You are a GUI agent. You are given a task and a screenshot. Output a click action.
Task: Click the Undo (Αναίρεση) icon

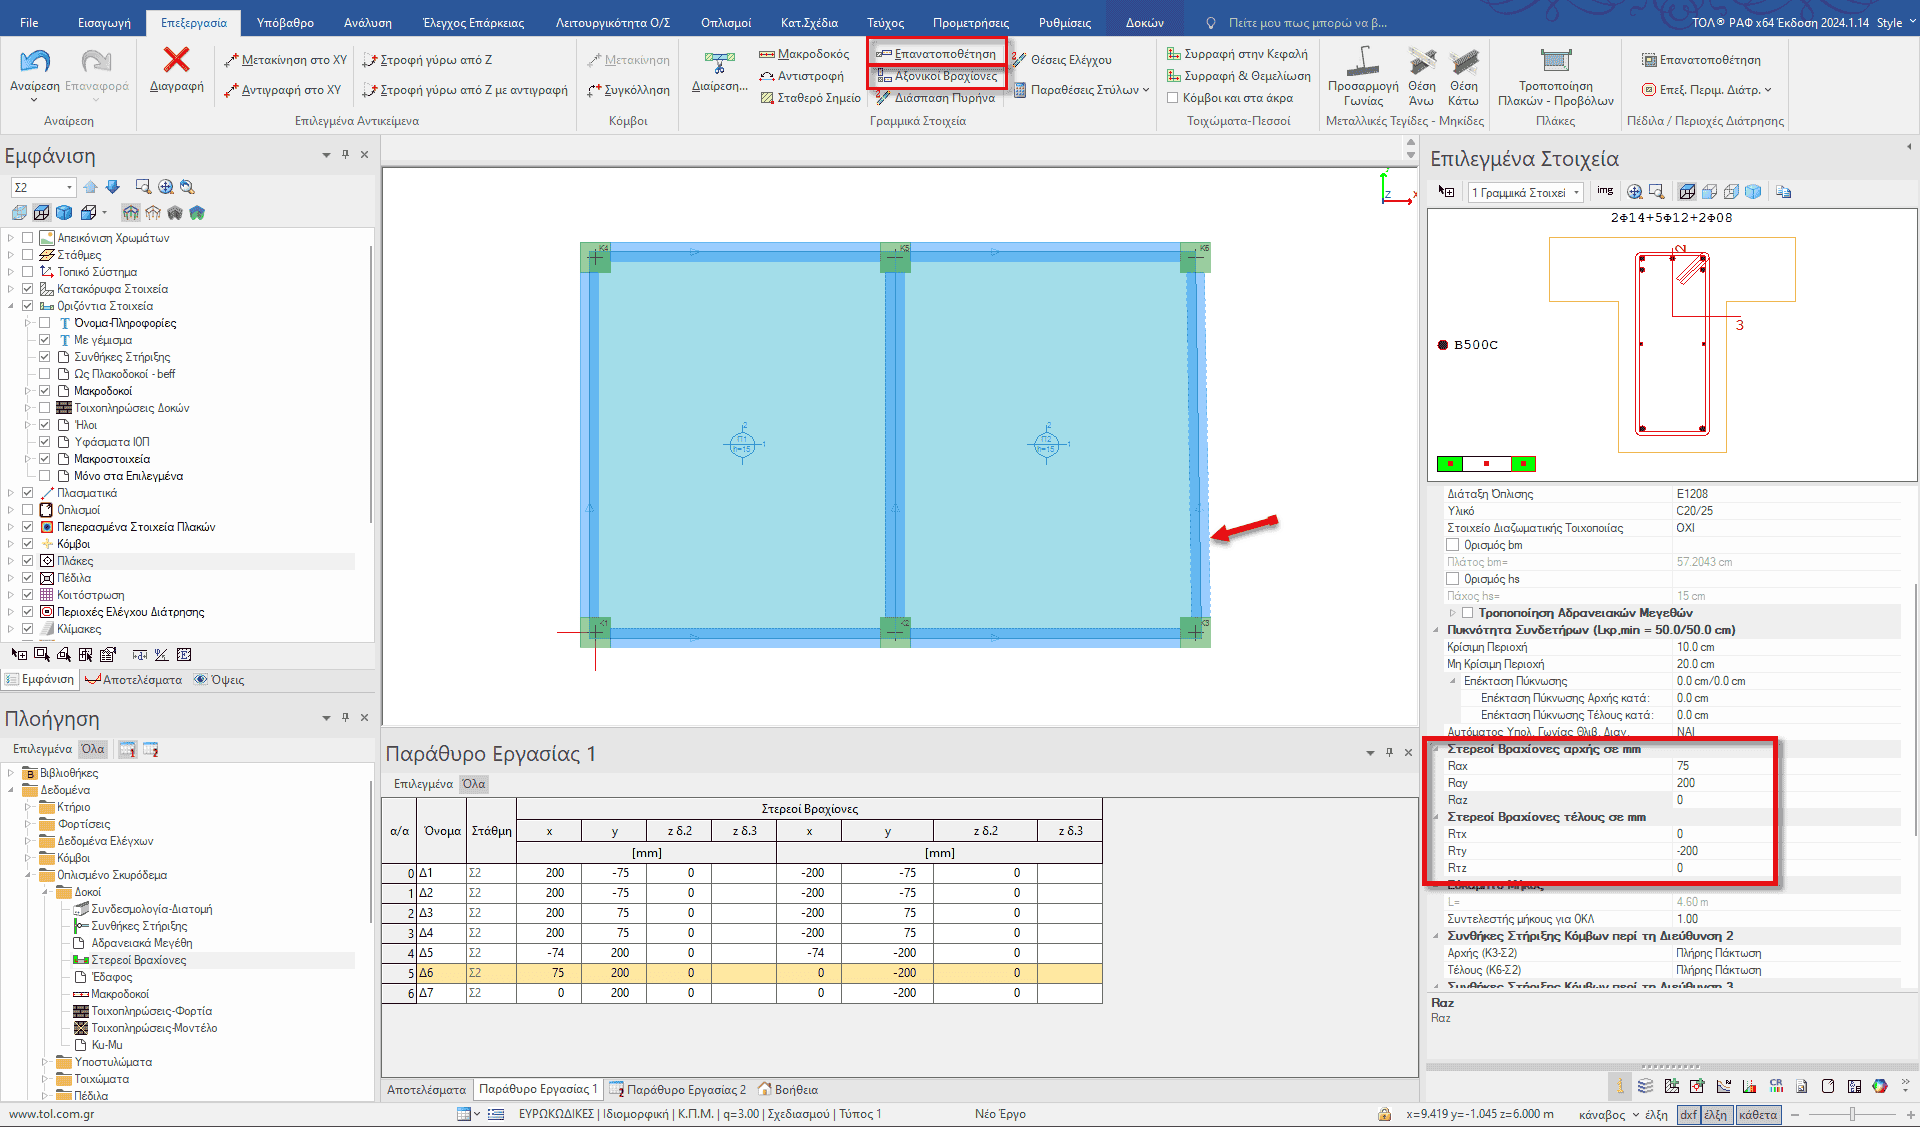point(35,62)
